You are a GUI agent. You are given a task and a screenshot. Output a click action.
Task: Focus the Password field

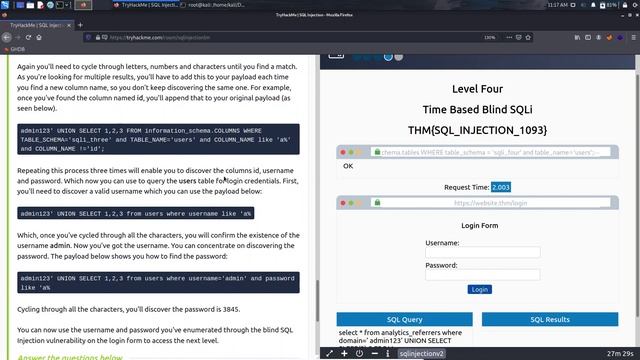pyautogui.click(x=482, y=275)
